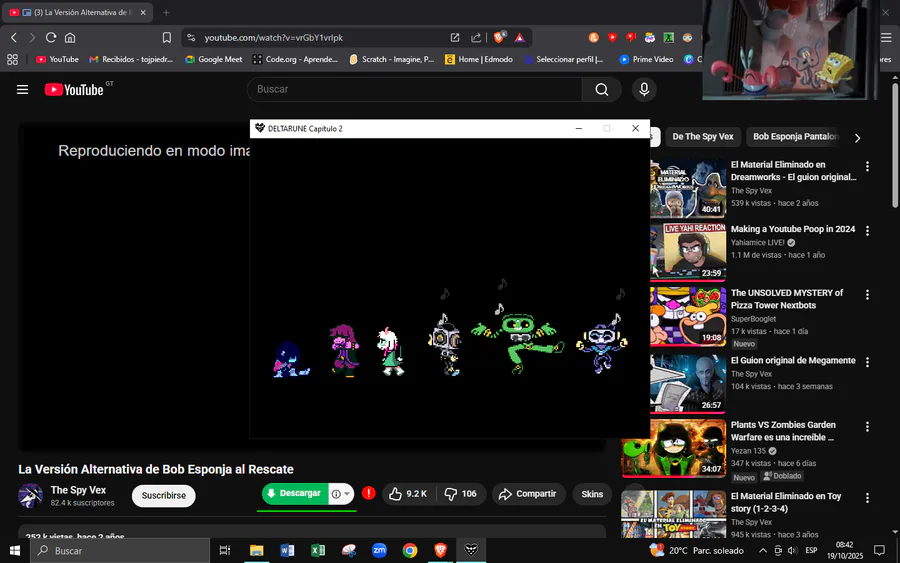The image size is (900, 563).
Task: Open the Prime Video bookmark
Action: pyautogui.click(x=646, y=59)
